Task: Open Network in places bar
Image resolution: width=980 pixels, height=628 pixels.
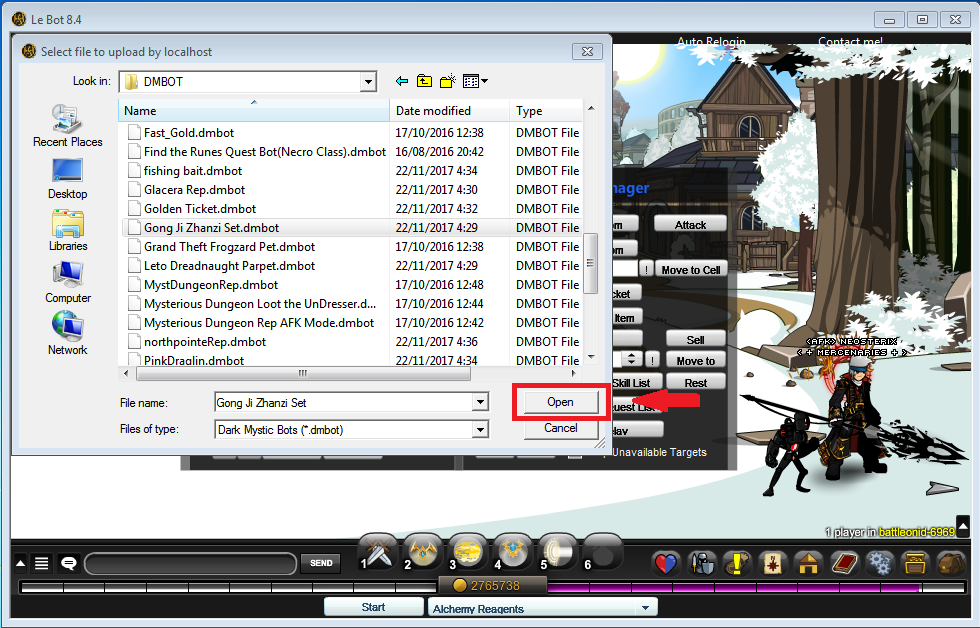Action: pos(68,334)
